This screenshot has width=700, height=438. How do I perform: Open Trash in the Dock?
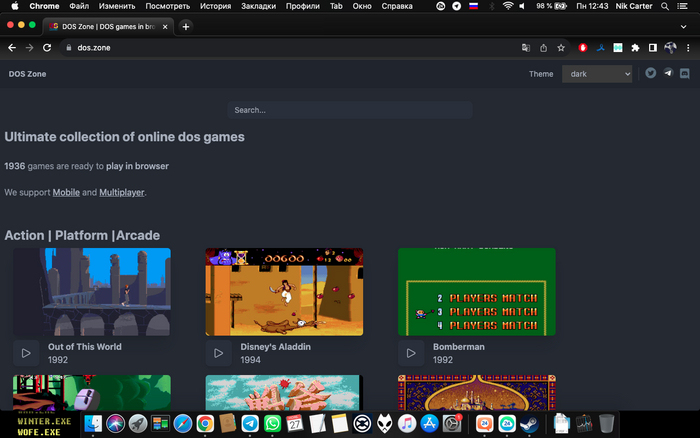pos(606,423)
